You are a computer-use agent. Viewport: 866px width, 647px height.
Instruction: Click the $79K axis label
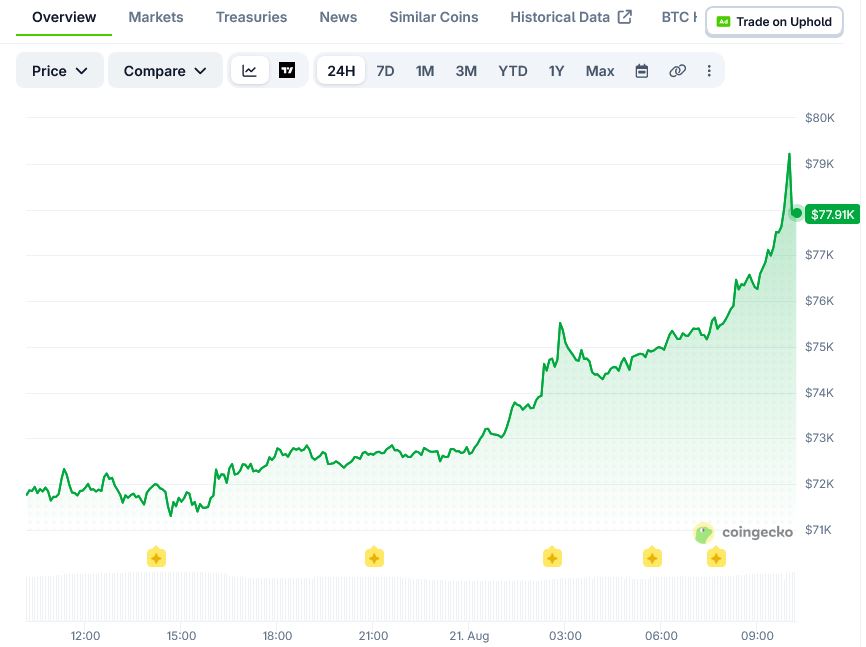click(820, 164)
